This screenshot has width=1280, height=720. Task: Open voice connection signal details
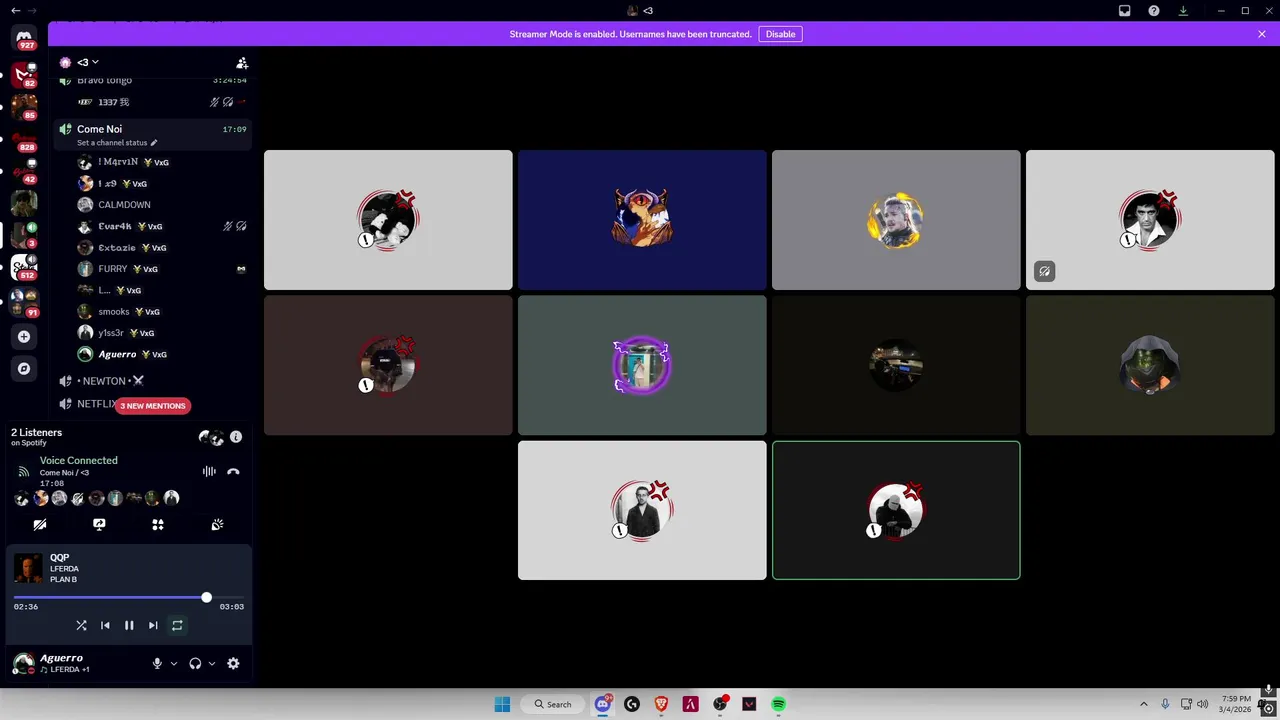tap(24, 471)
